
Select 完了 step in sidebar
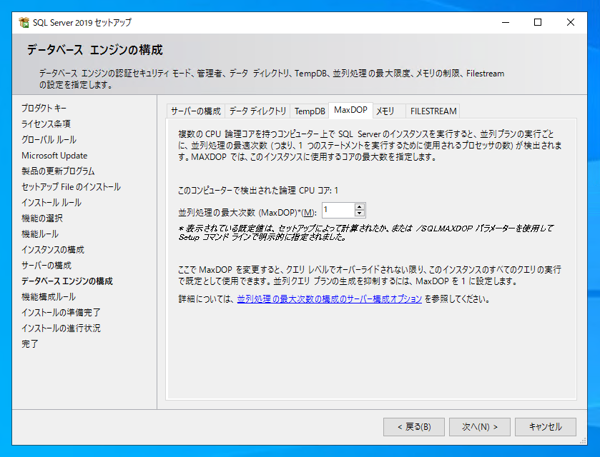[29, 344]
